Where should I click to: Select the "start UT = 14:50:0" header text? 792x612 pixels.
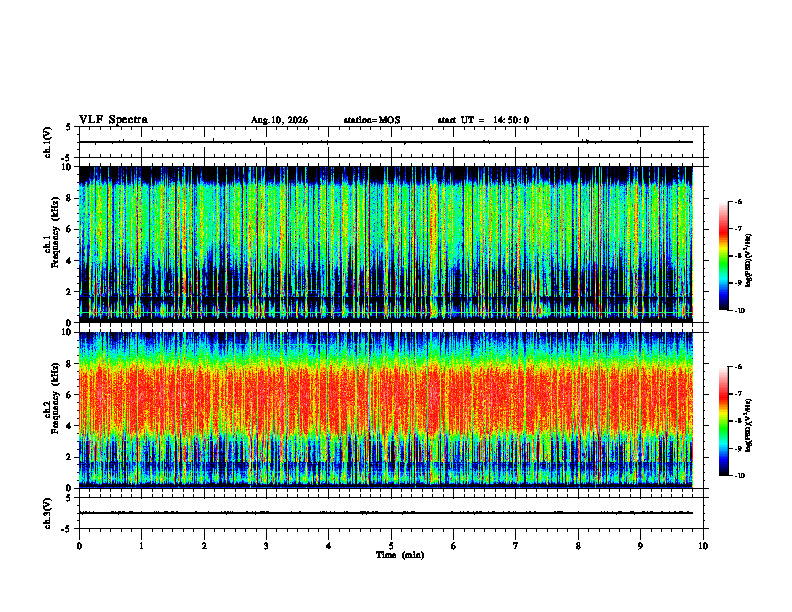point(483,120)
